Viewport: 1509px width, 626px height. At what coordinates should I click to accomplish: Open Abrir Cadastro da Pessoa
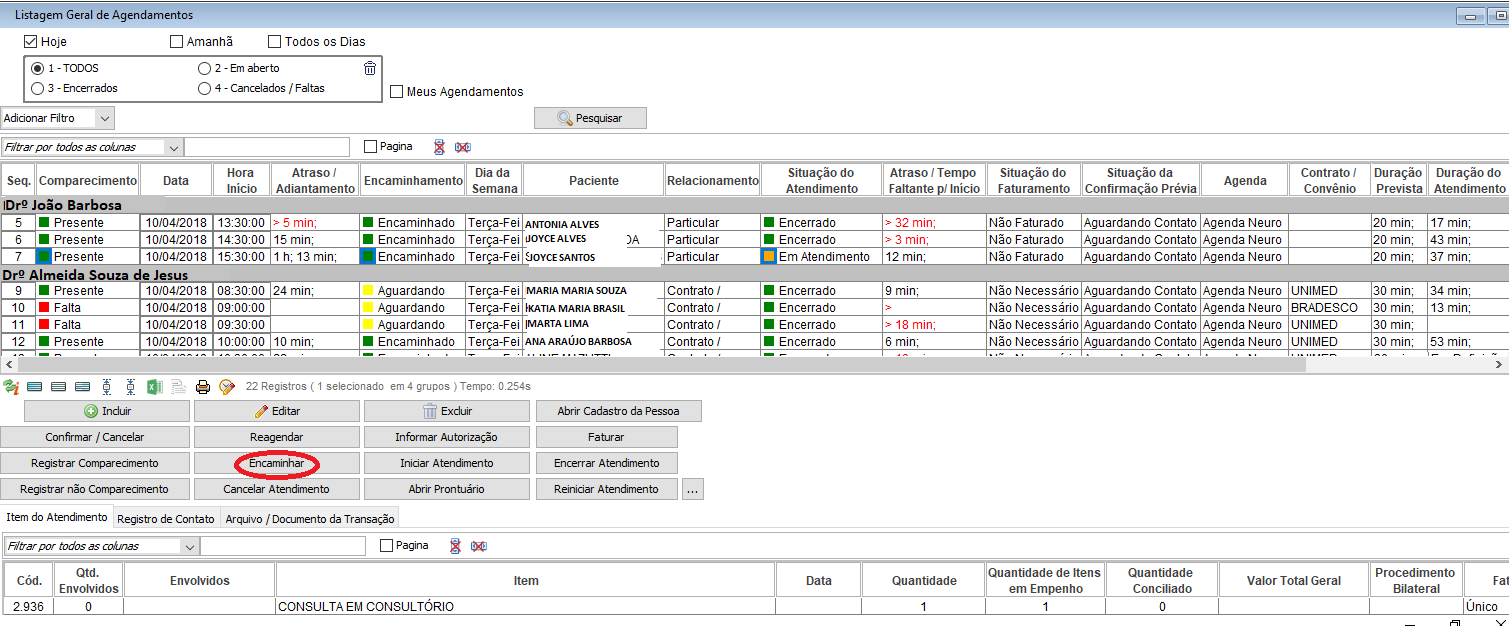pos(619,411)
